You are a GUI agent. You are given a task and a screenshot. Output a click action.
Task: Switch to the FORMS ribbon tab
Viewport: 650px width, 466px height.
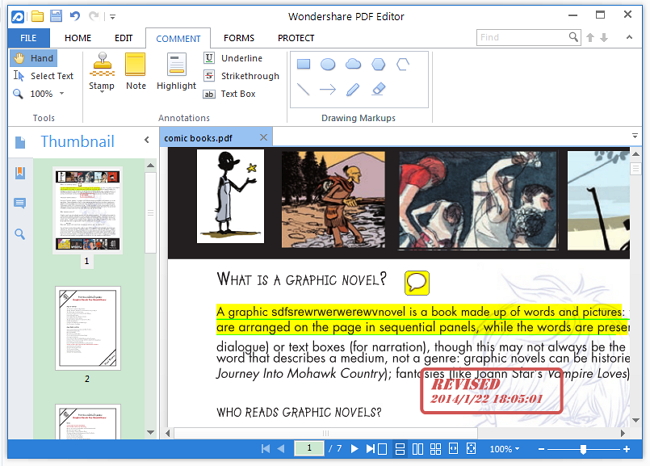tap(238, 38)
